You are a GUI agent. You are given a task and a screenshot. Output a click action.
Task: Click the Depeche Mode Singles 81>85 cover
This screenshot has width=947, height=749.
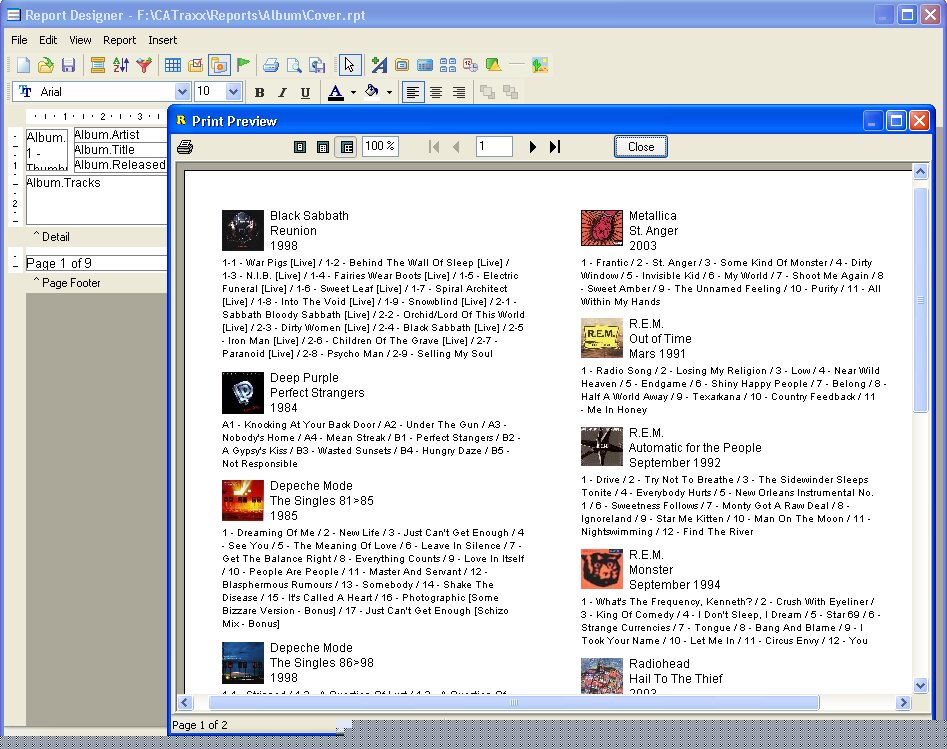tap(243, 501)
